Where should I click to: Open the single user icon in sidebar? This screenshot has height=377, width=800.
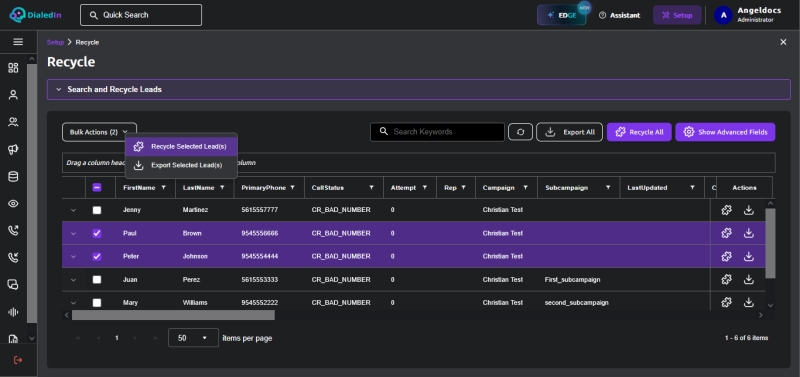click(13, 94)
